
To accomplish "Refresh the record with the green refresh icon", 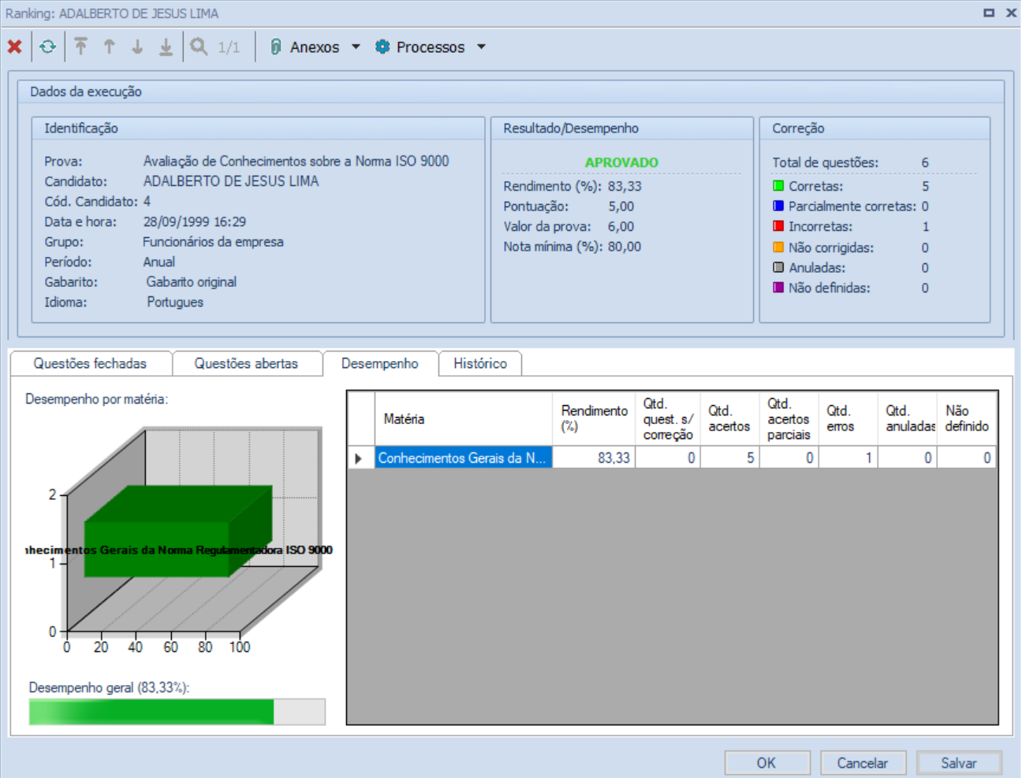I will coord(48,47).
